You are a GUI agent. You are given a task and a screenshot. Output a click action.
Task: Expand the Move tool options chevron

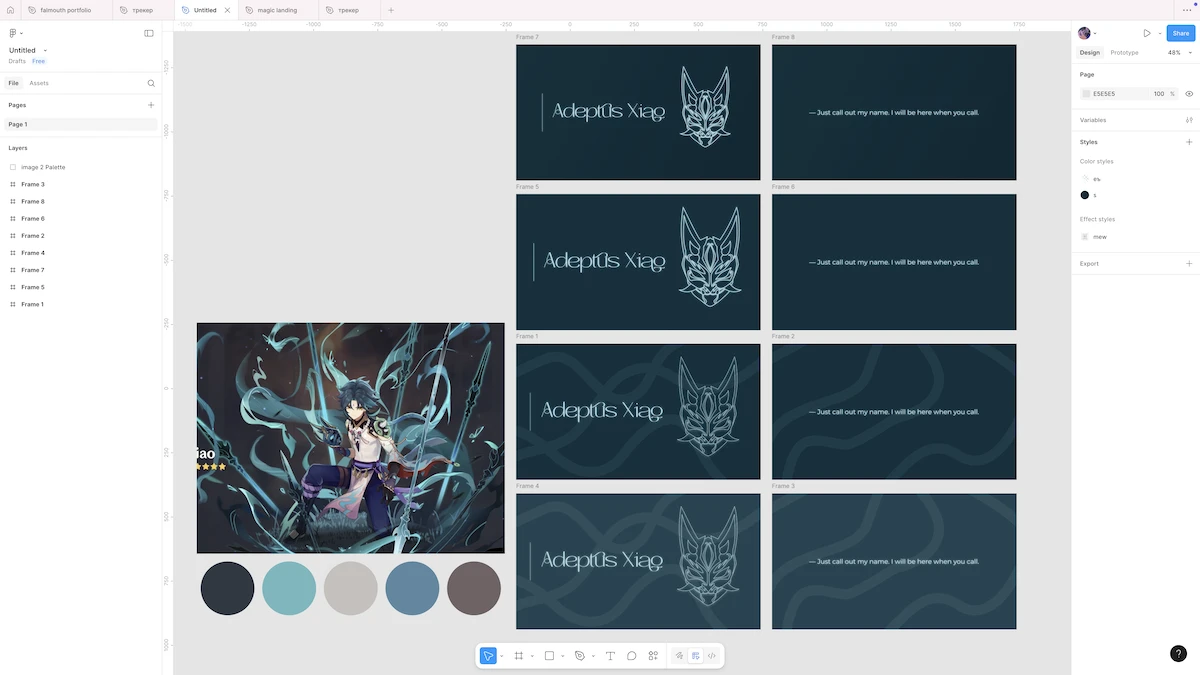point(502,656)
